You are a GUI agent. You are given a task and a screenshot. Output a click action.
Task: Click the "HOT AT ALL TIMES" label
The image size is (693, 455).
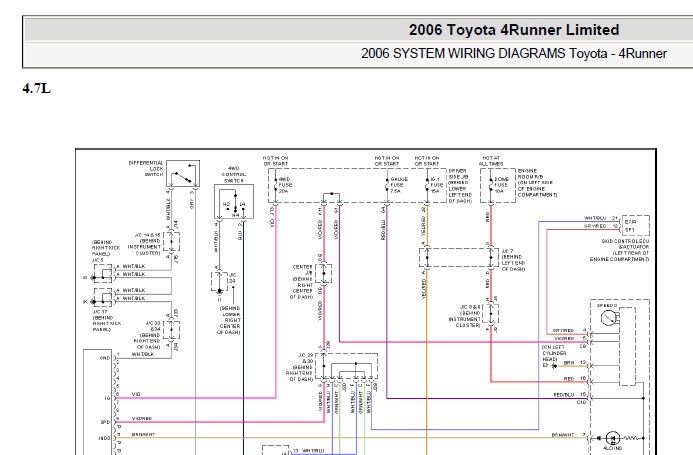(491, 161)
